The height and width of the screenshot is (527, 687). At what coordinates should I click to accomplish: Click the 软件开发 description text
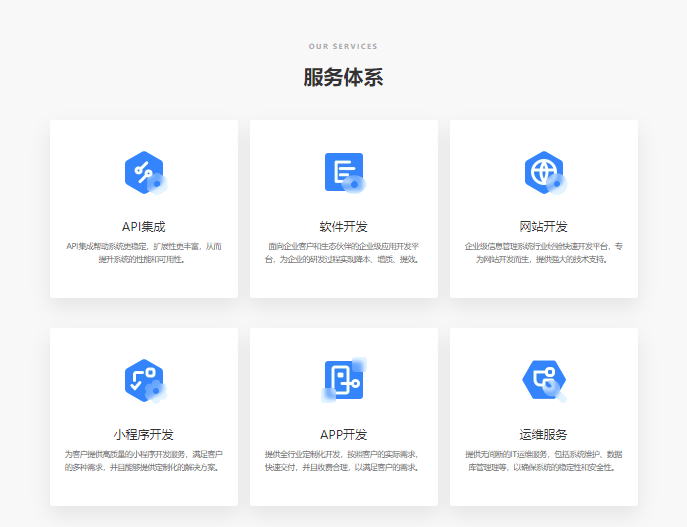click(x=344, y=253)
